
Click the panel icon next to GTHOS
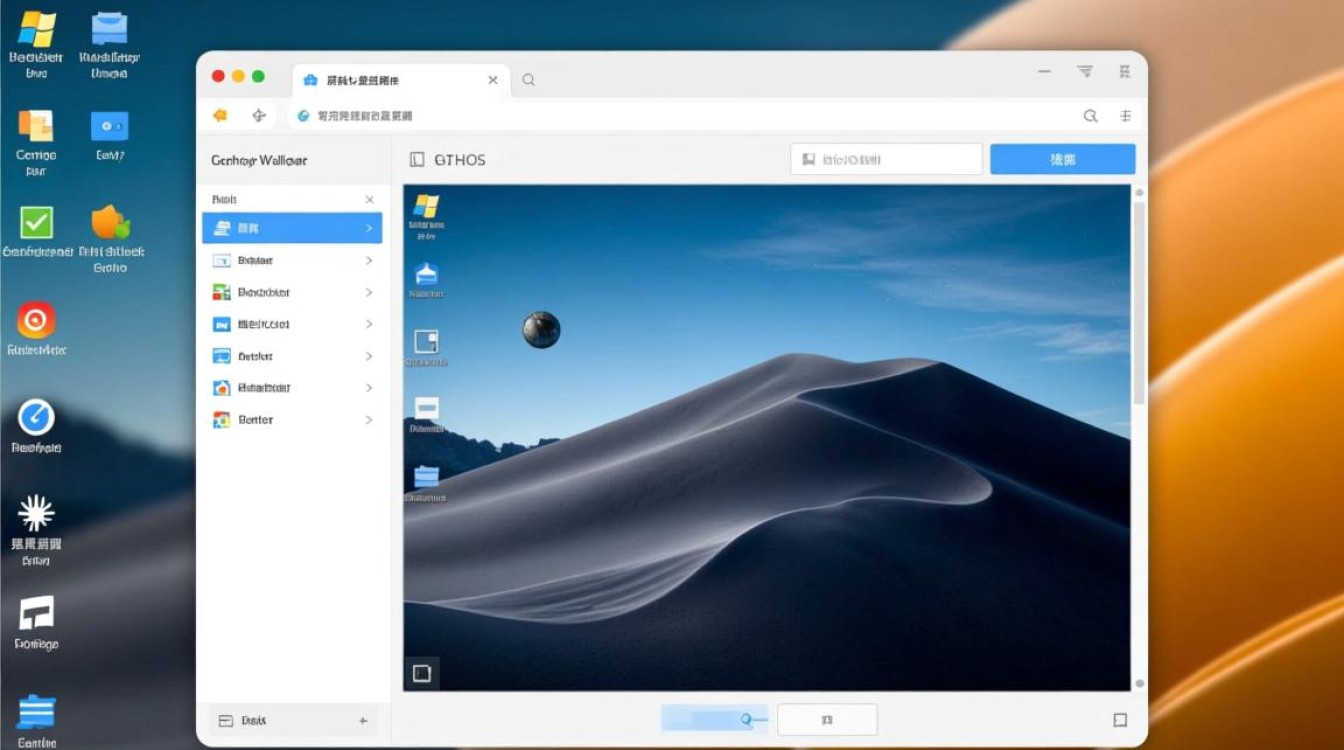(417, 160)
